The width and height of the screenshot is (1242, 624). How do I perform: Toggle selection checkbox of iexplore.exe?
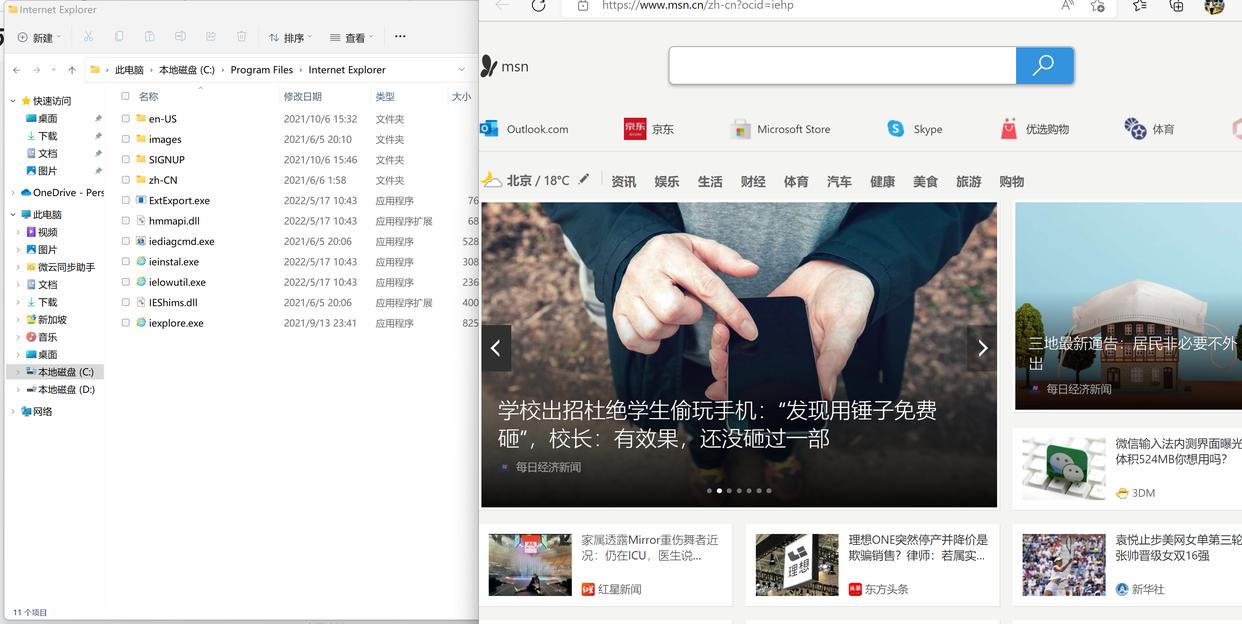coord(126,323)
